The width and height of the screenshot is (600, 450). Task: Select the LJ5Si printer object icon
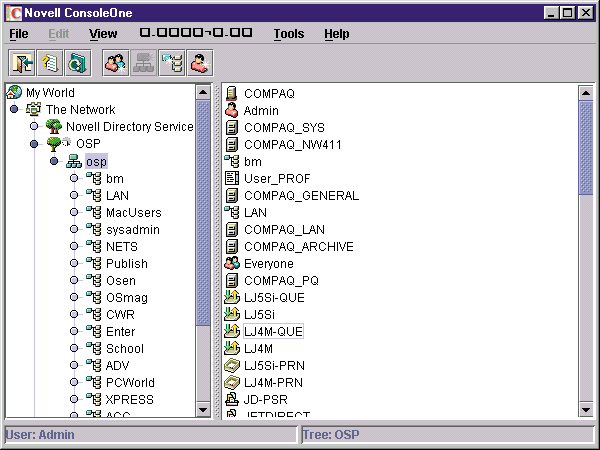[x=231, y=314]
